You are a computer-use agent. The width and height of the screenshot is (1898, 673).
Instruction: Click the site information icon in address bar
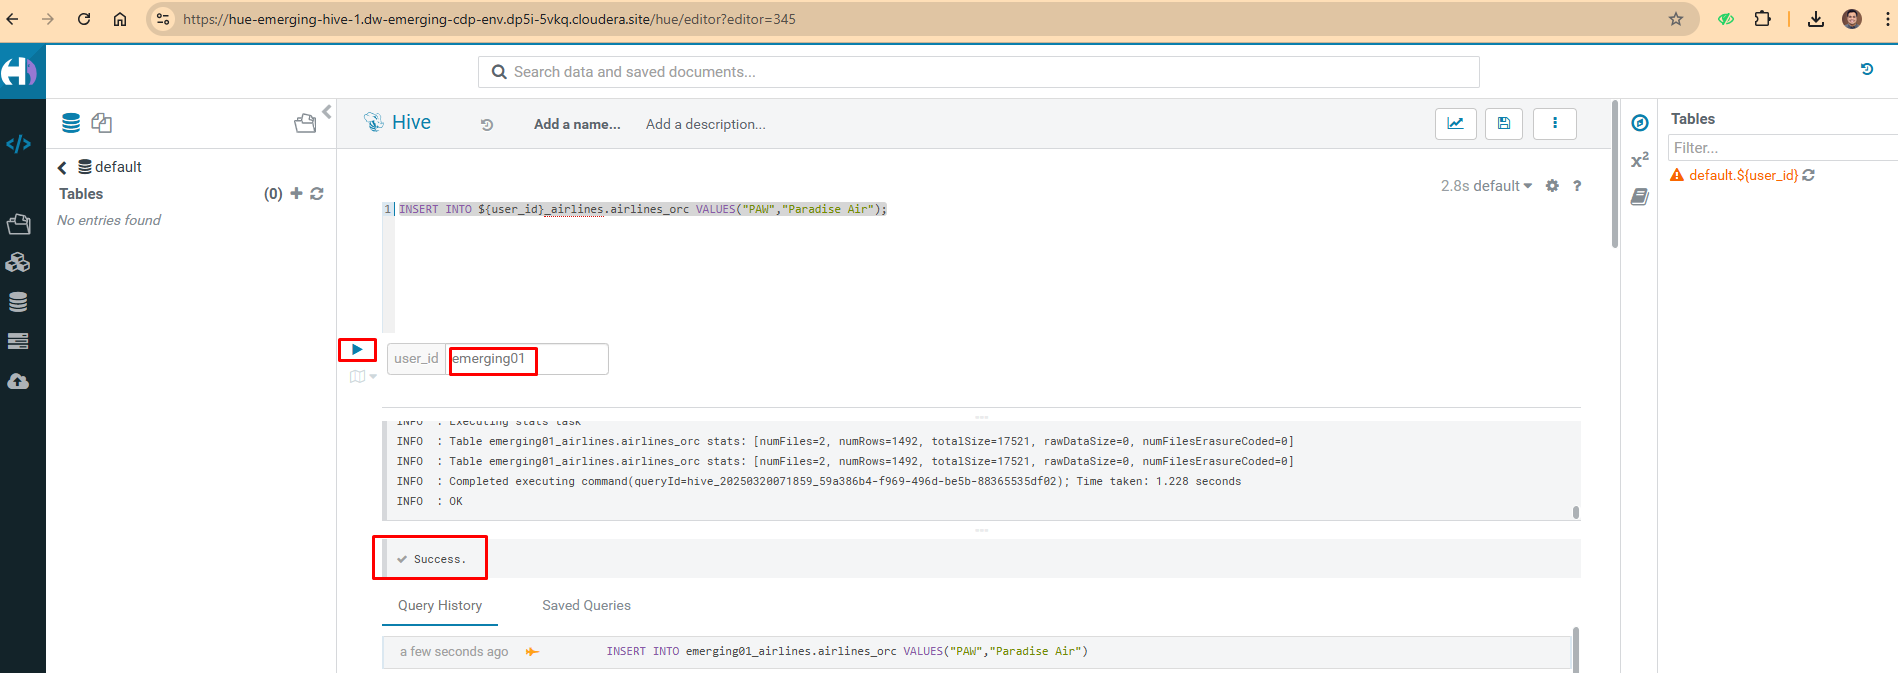coord(164,19)
